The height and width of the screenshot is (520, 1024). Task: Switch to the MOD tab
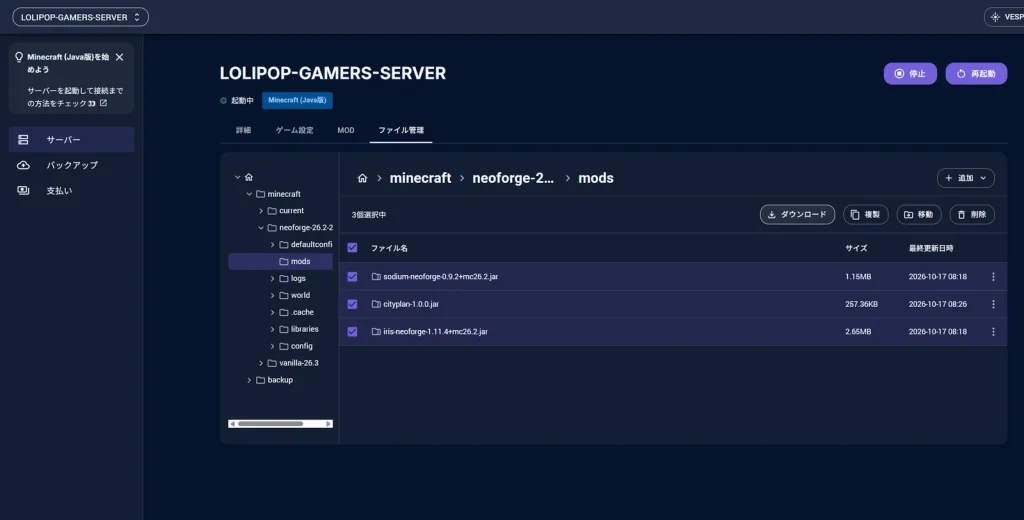(x=345, y=130)
